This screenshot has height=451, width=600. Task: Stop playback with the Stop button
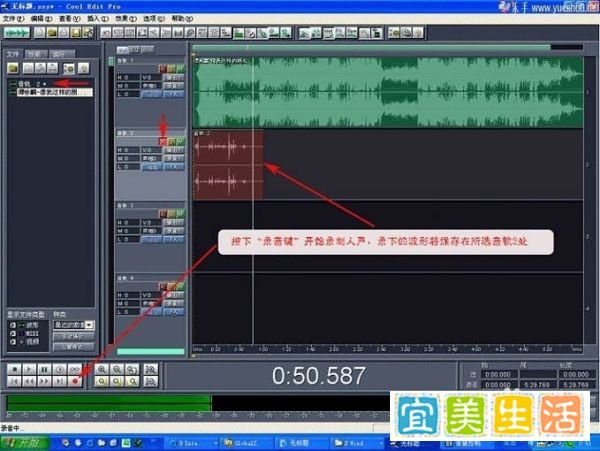(x=14, y=370)
